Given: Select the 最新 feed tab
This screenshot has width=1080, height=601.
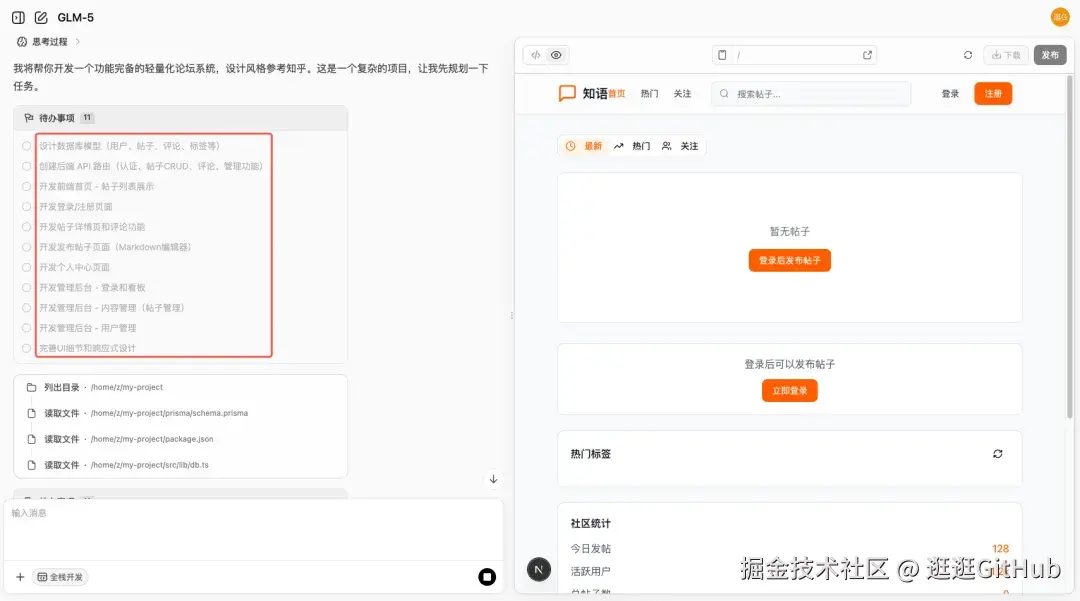Looking at the screenshot, I should point(584,146).
